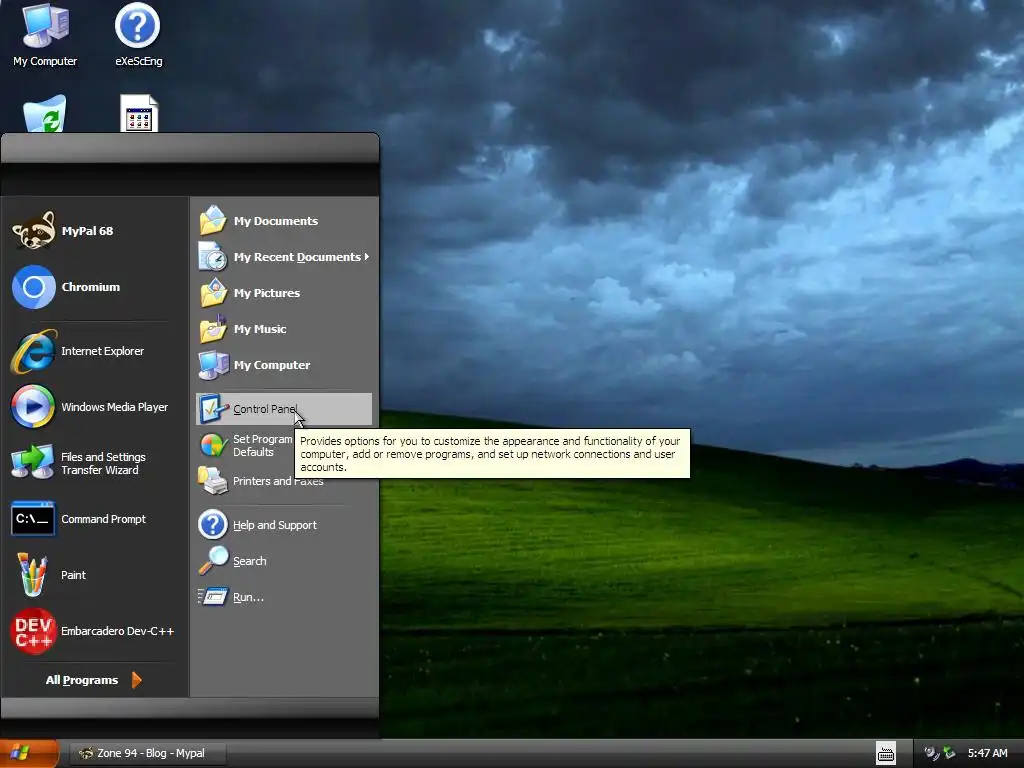Click the My Recent Documents clock icon
Screen dimensions: 1024x768
(213, 257)
